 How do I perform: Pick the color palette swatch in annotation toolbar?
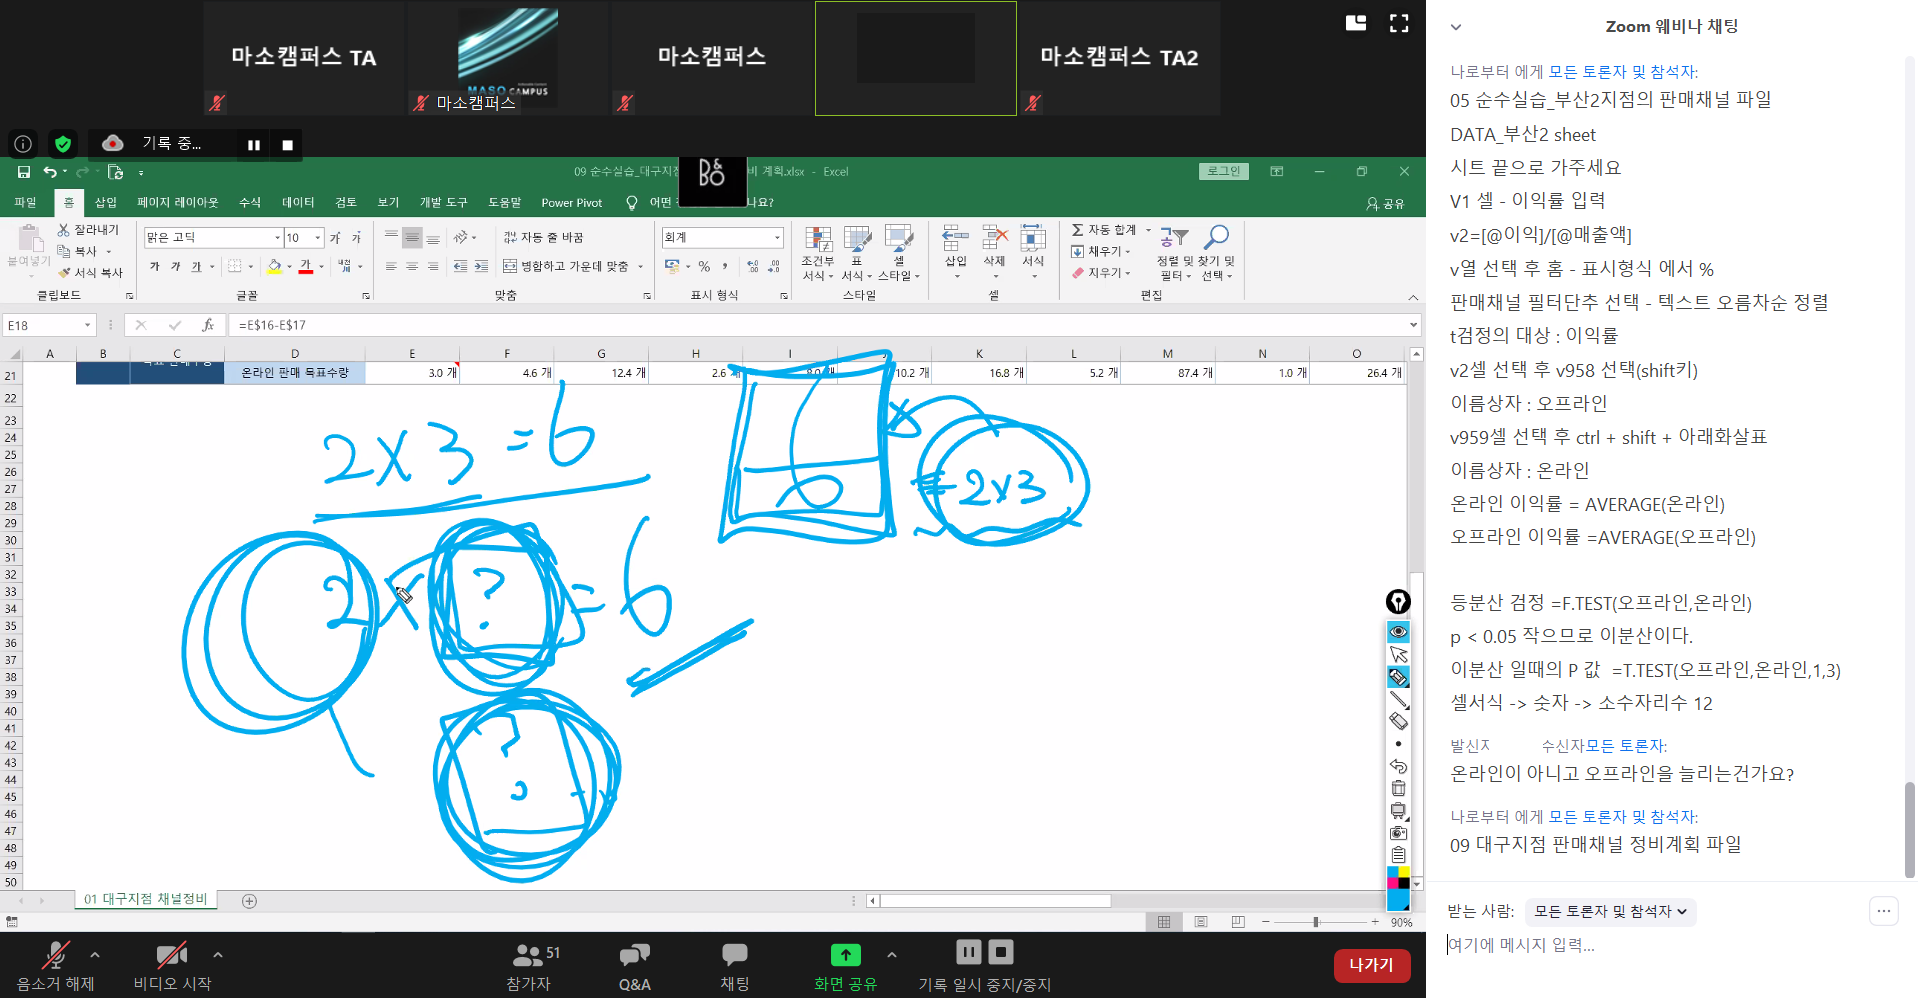pos(1398,878)
